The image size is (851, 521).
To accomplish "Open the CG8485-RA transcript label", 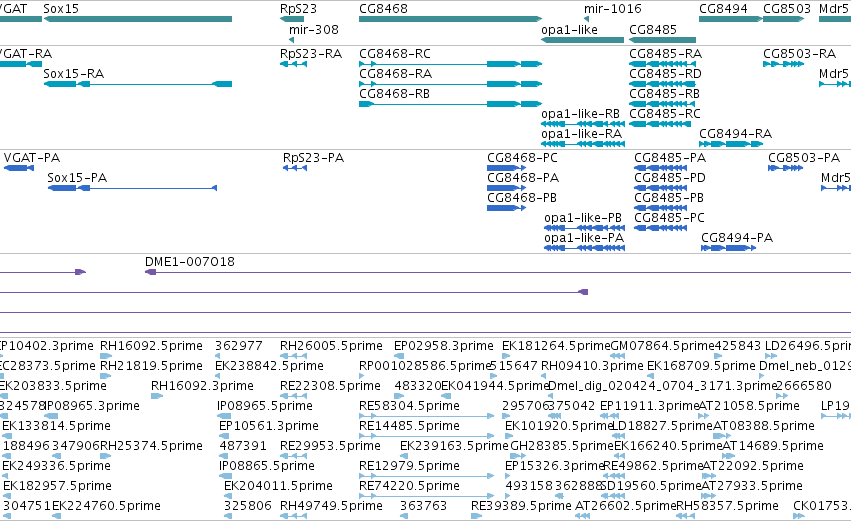I will 665,54.
